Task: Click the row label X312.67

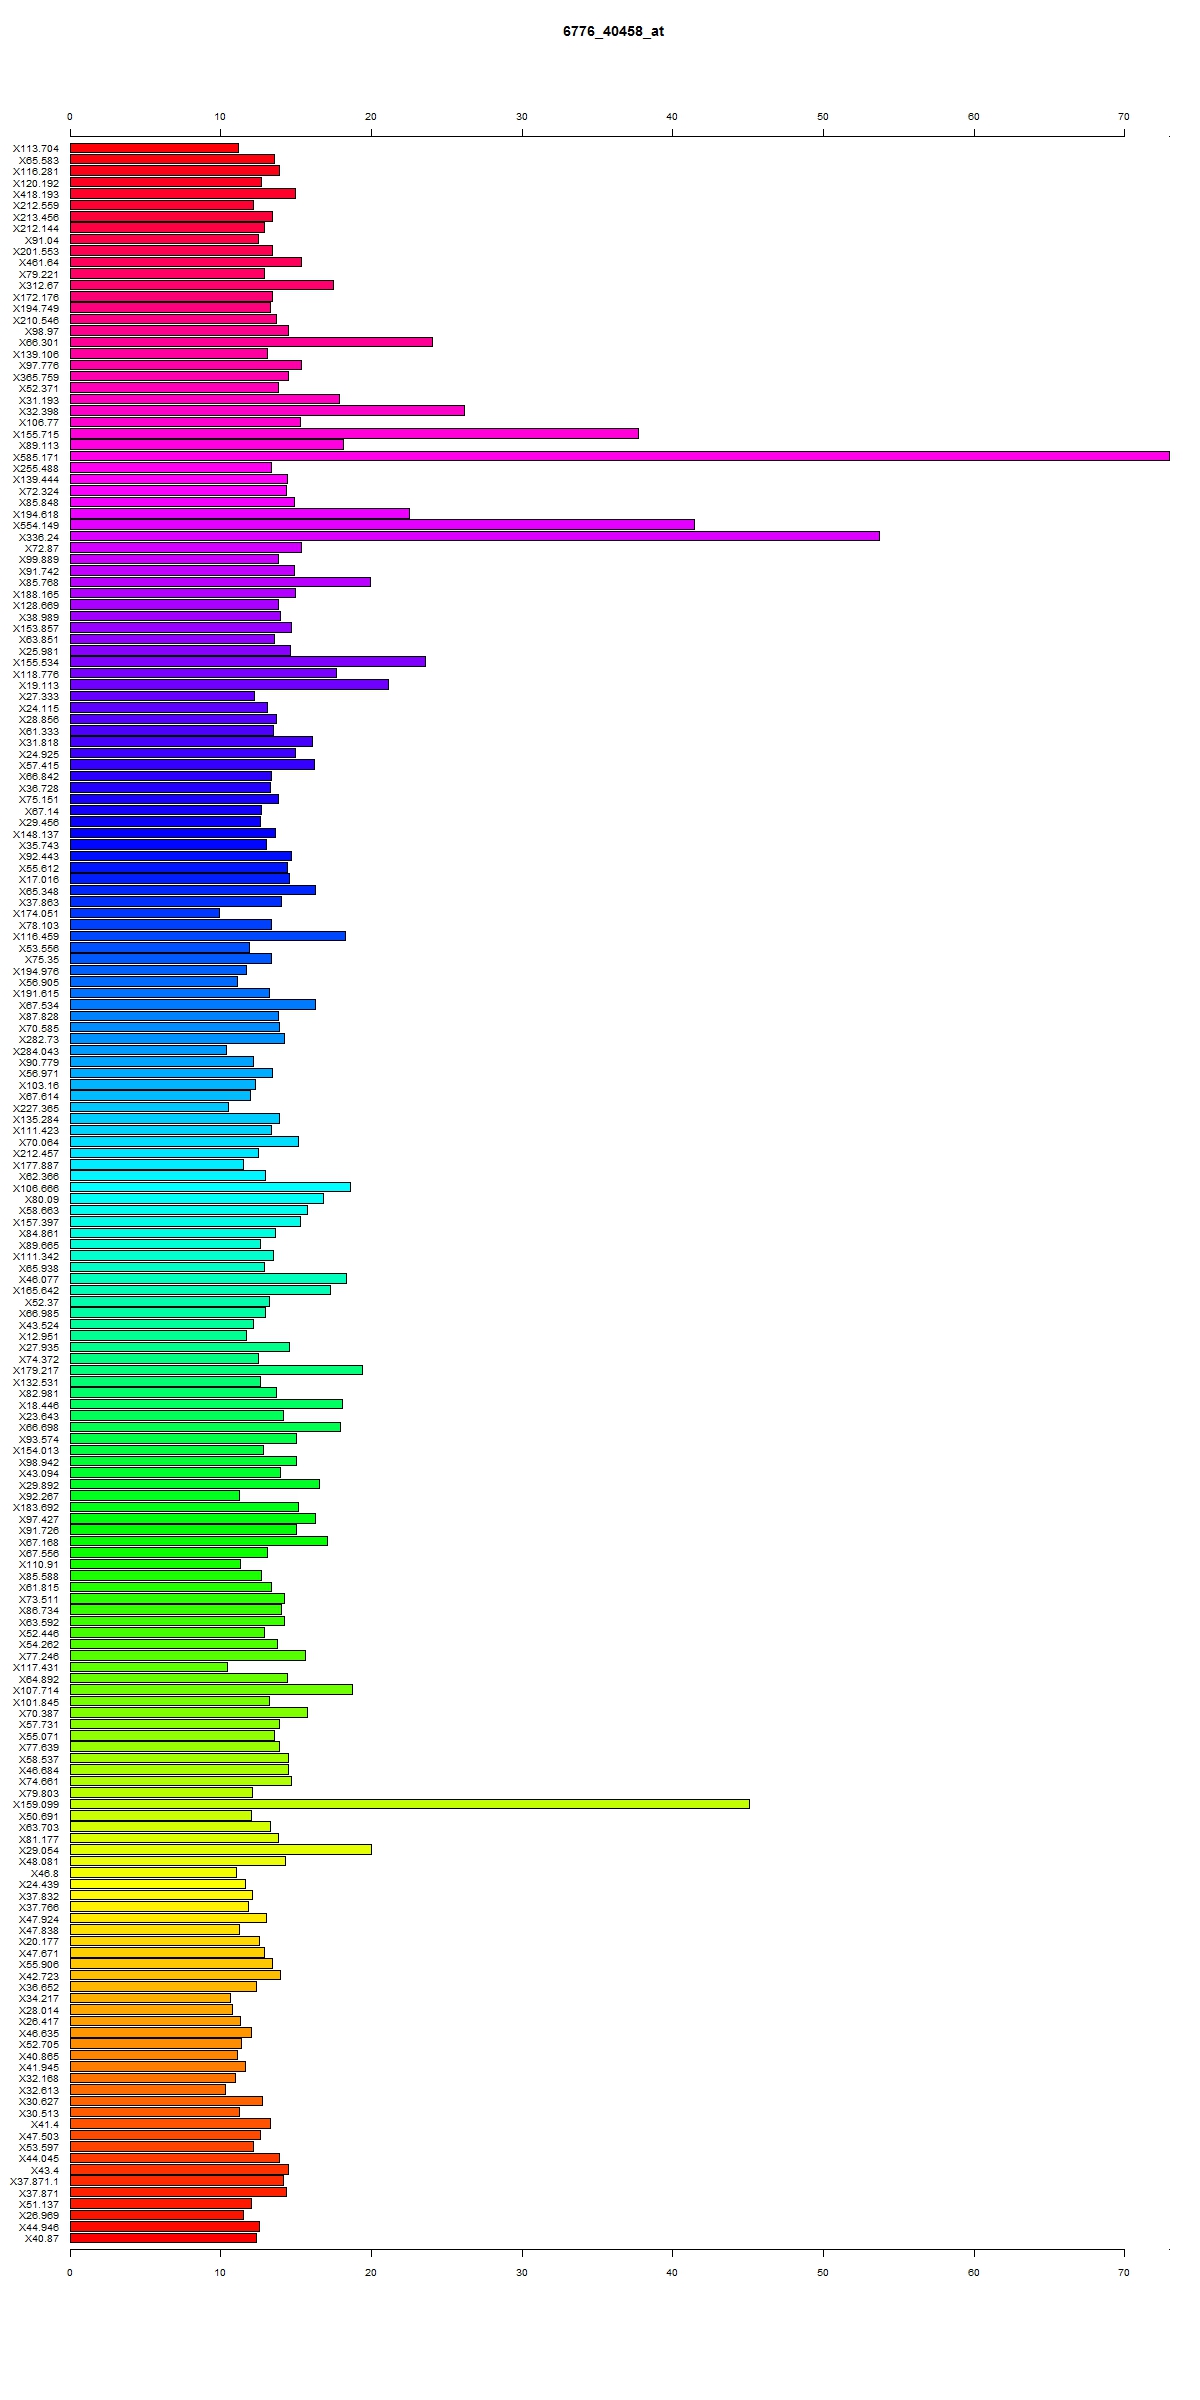Action: pyautogui.click(x=39, y=285)
